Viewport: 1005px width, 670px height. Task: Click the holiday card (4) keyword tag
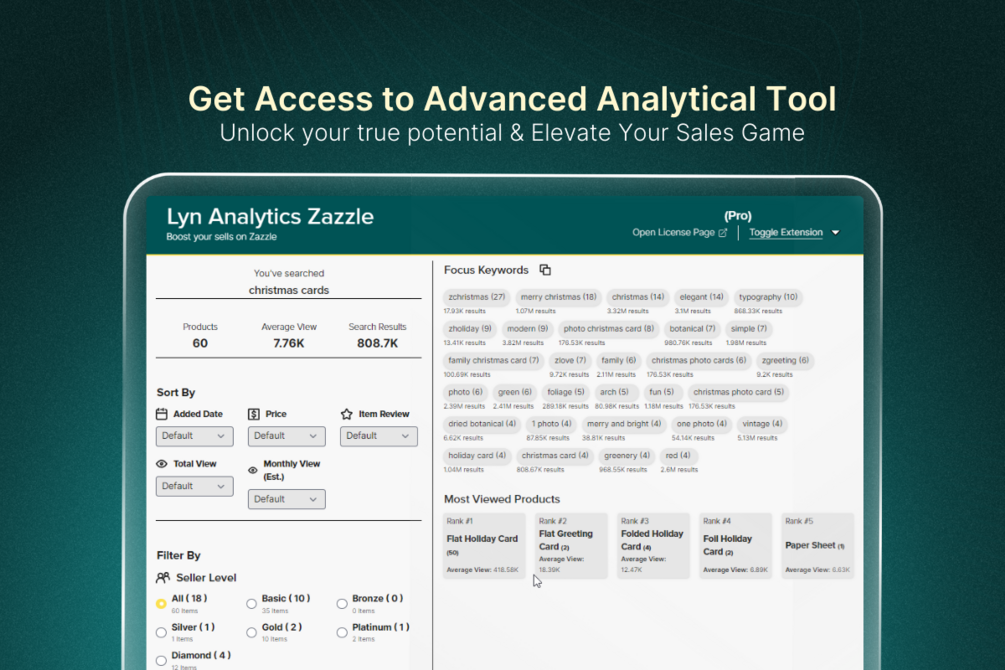477,456
